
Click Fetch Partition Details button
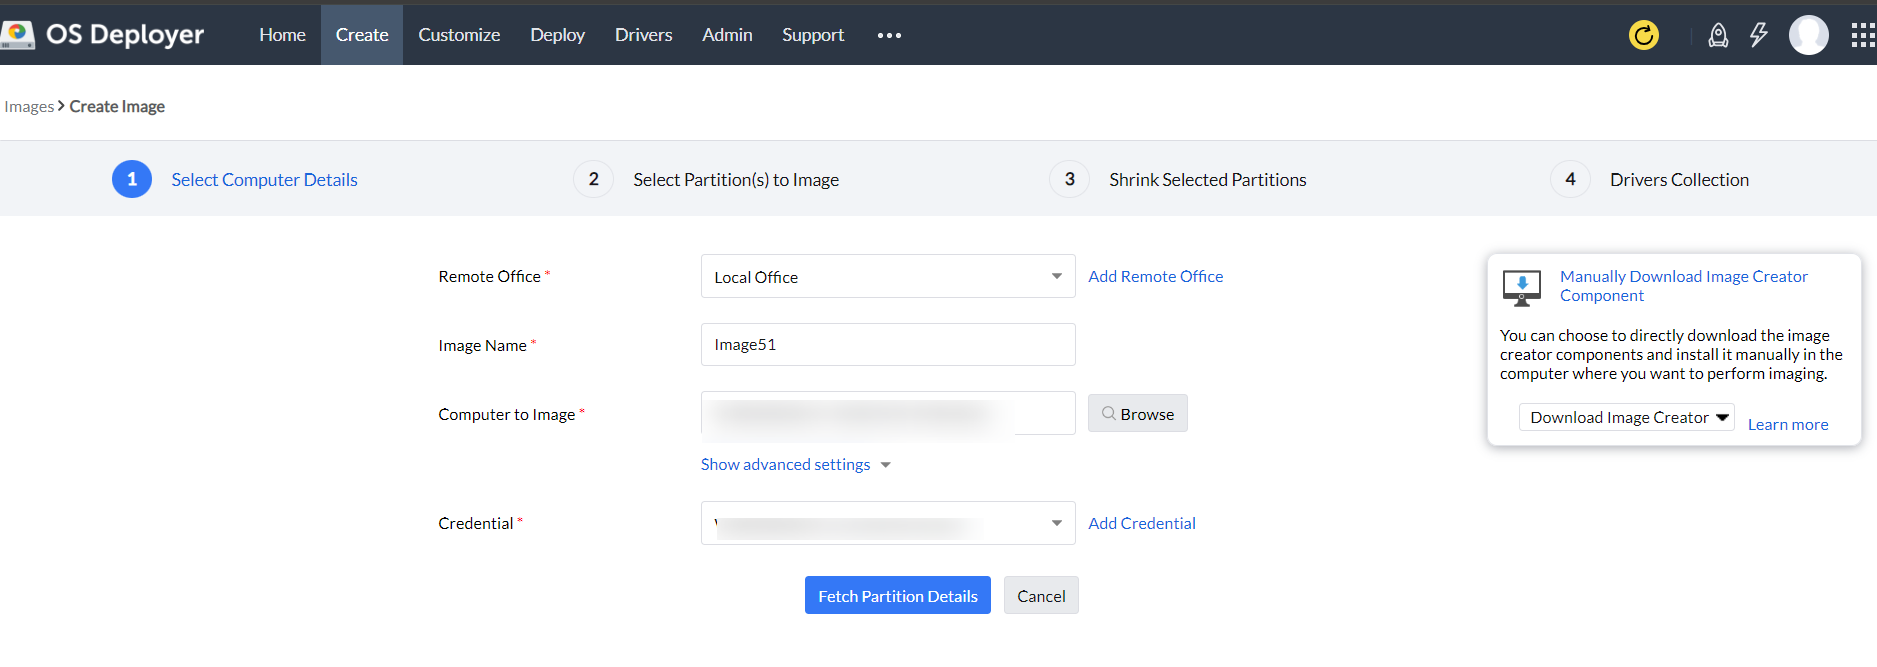[897, 596]
